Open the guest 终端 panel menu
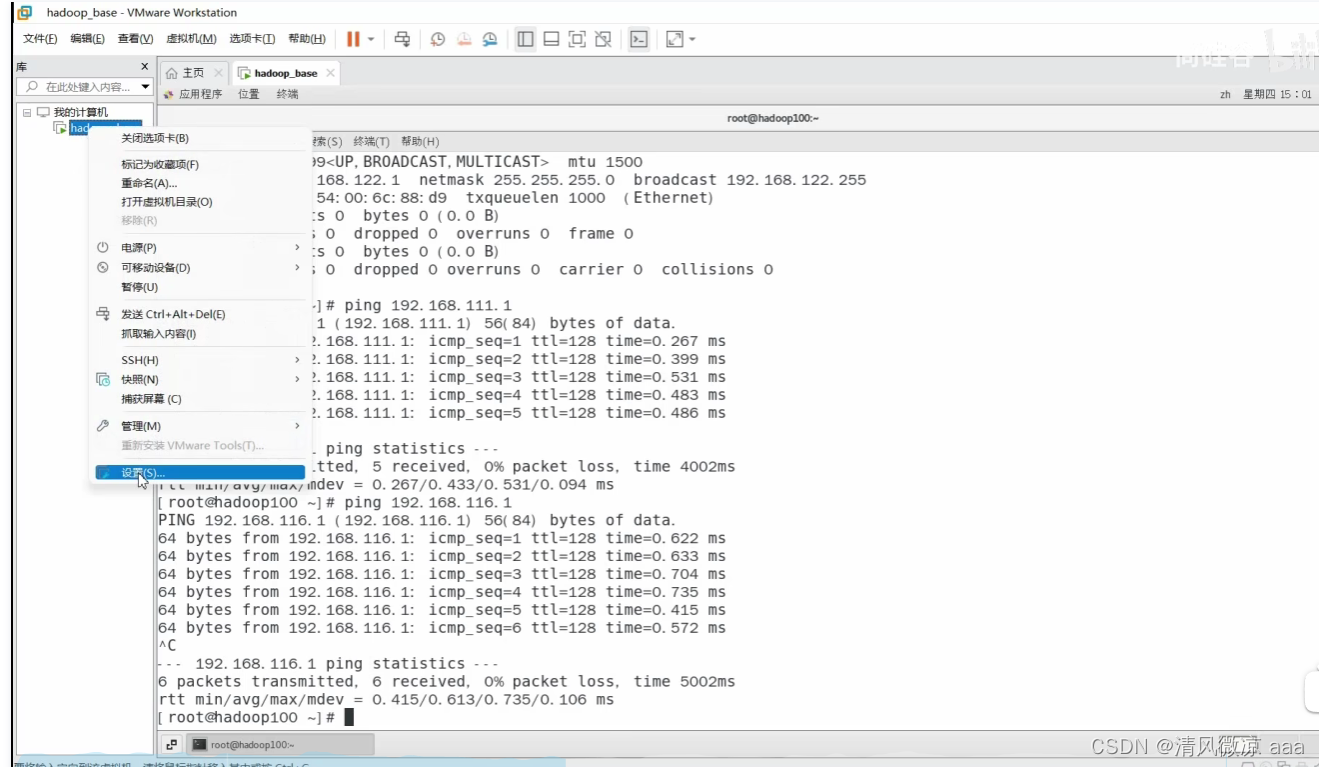1319x767 pixels. tap(288, 94)
